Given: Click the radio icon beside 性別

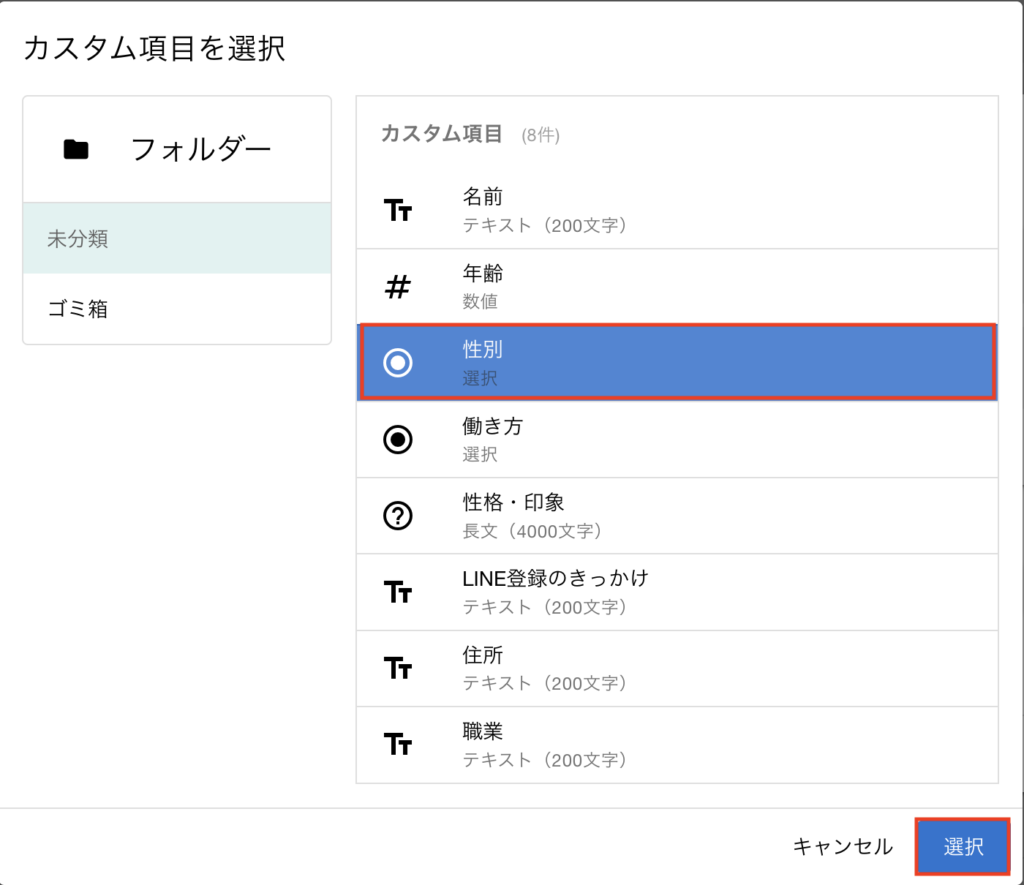Looking at the screenshot, I should [x=398, y=363].
